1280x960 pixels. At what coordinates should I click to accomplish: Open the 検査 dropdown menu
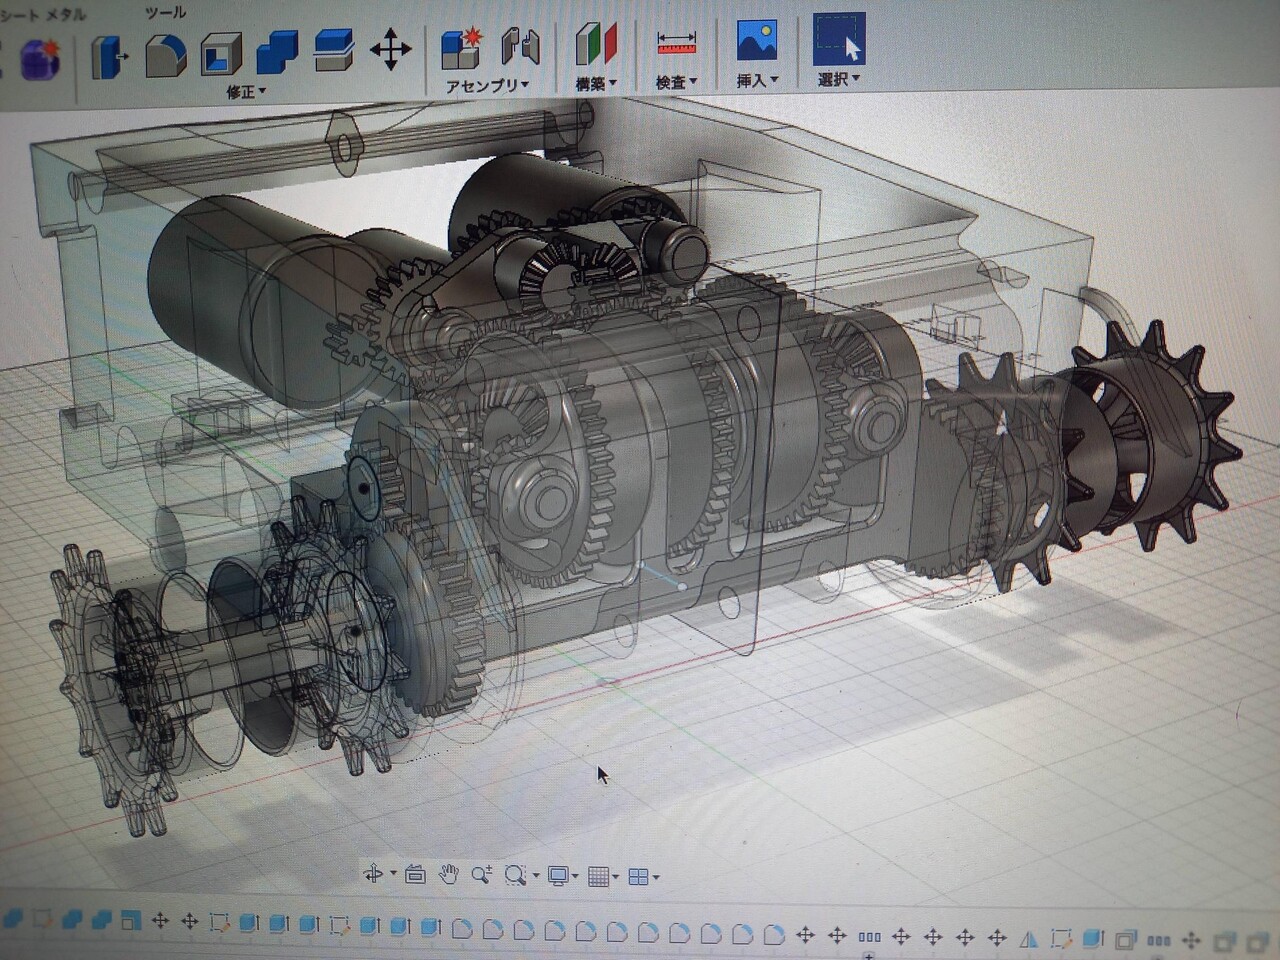tap(676, 83)
